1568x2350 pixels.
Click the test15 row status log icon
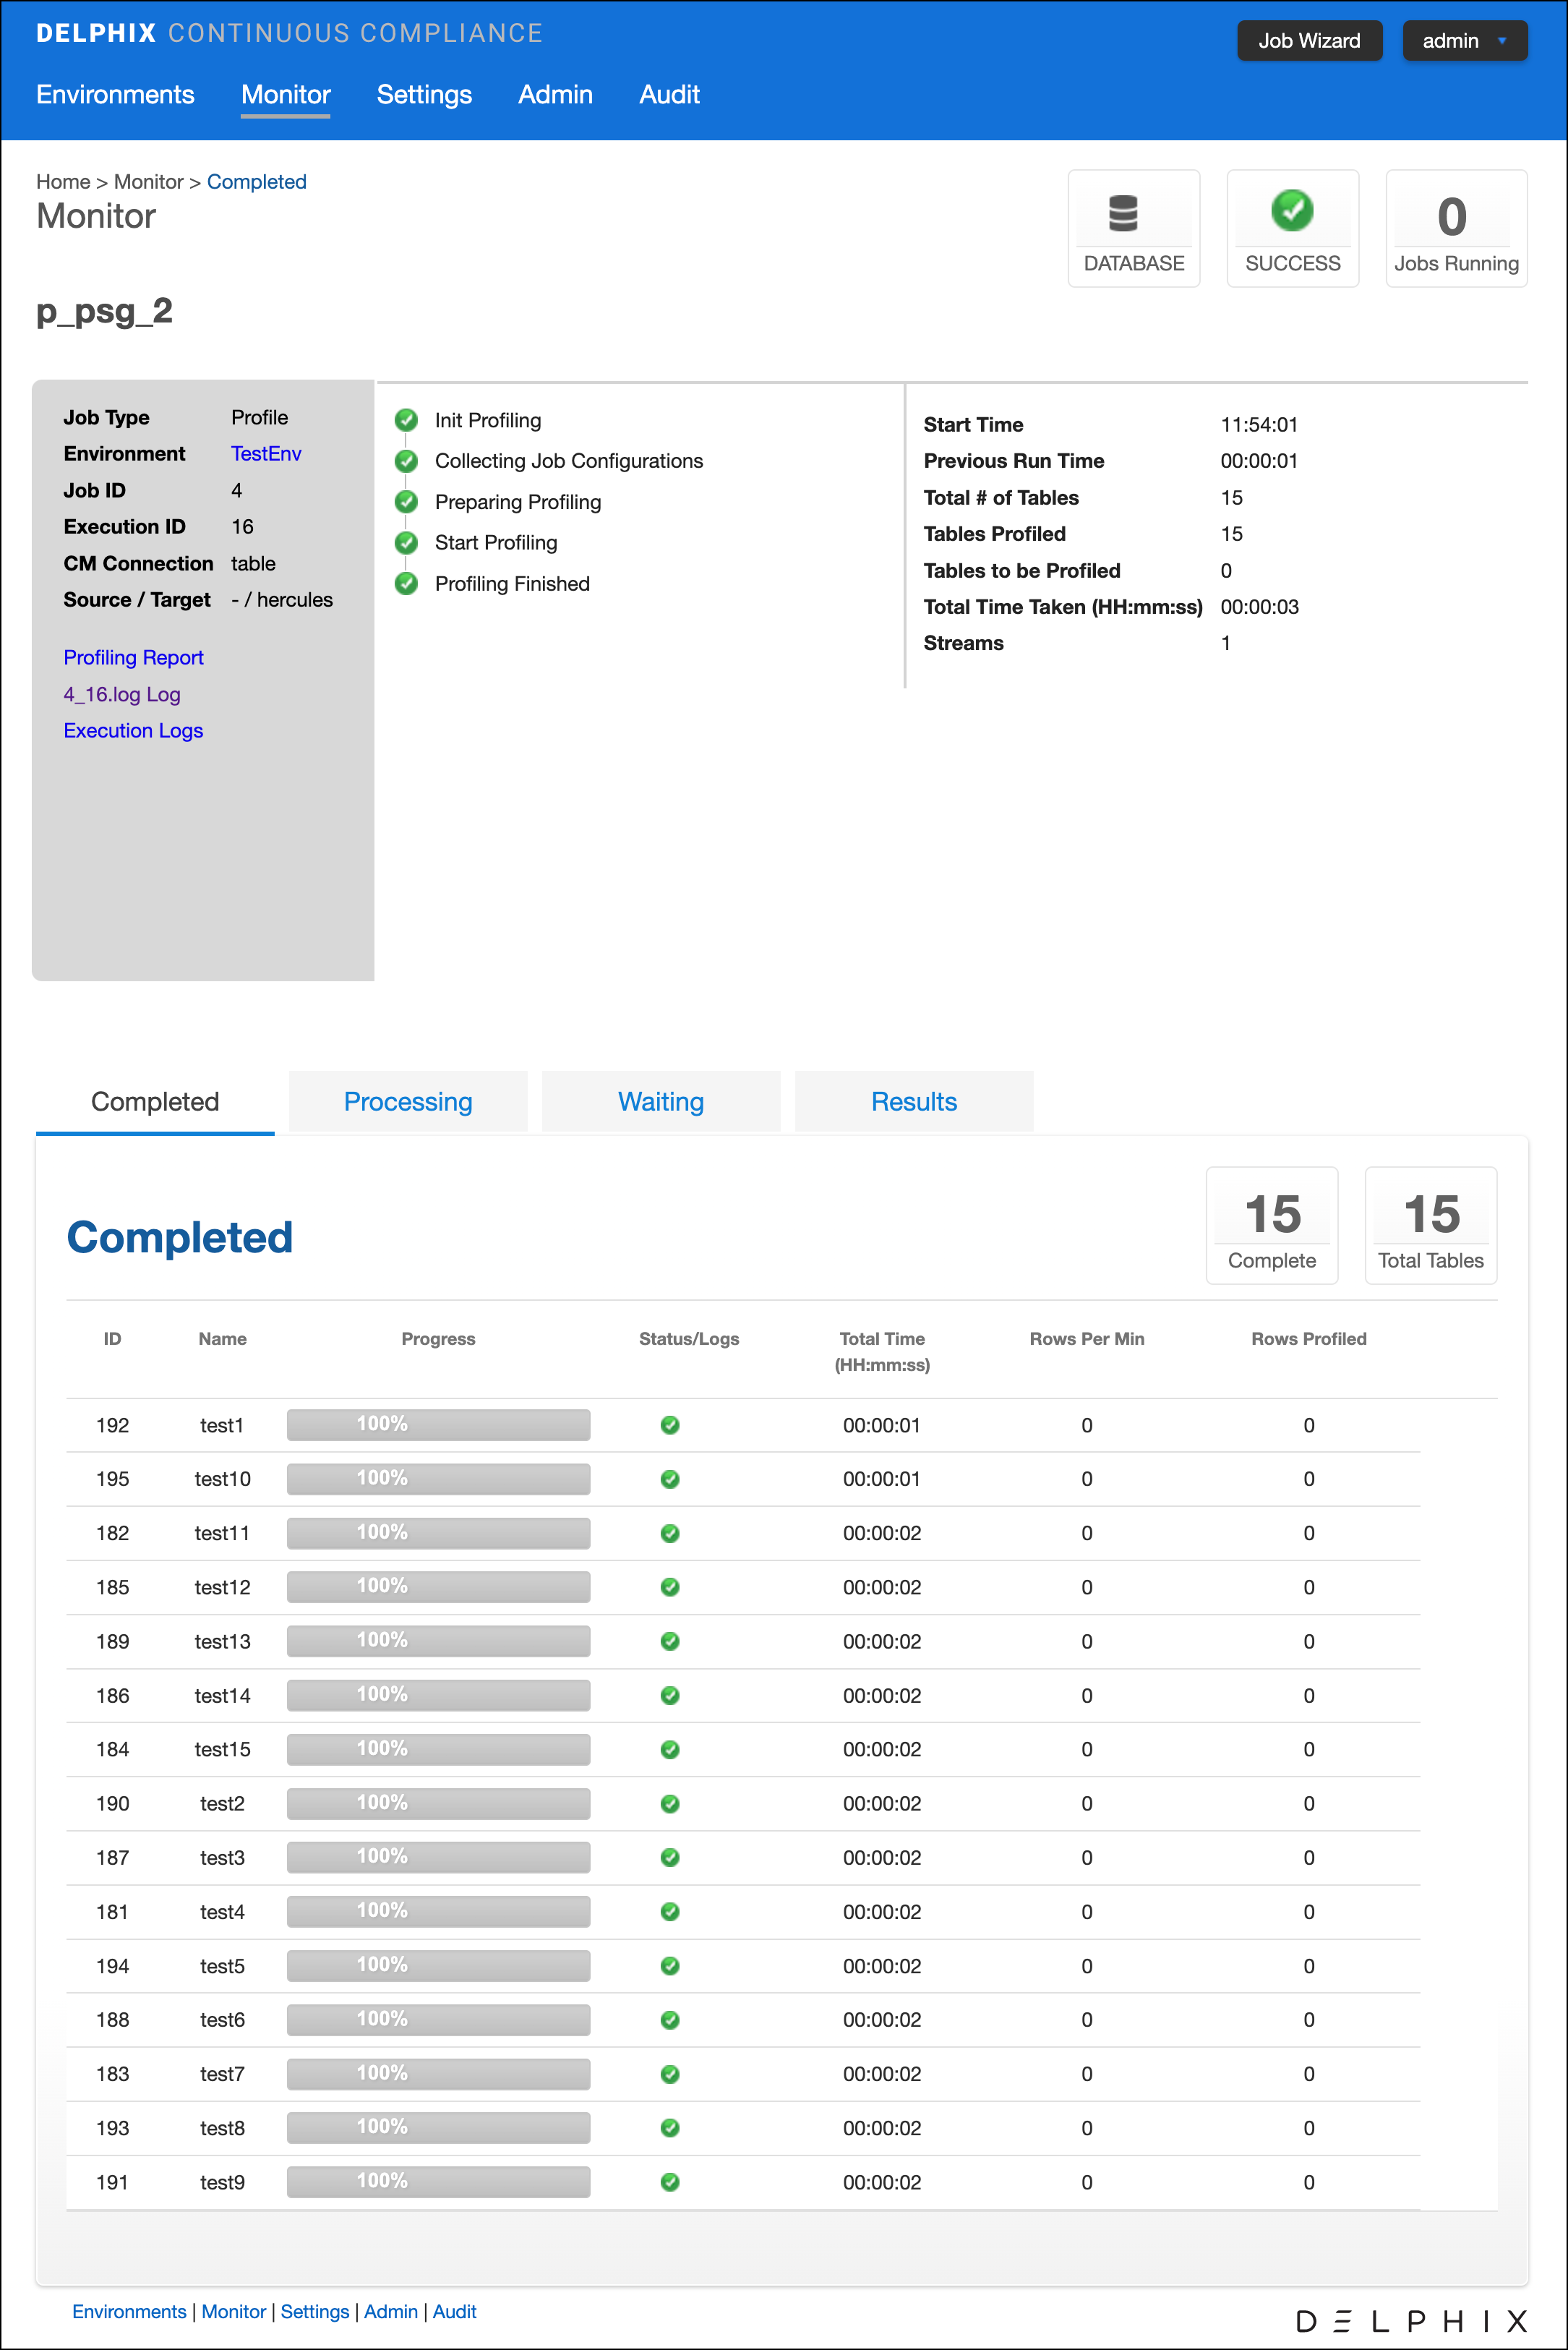(670, 1749)
